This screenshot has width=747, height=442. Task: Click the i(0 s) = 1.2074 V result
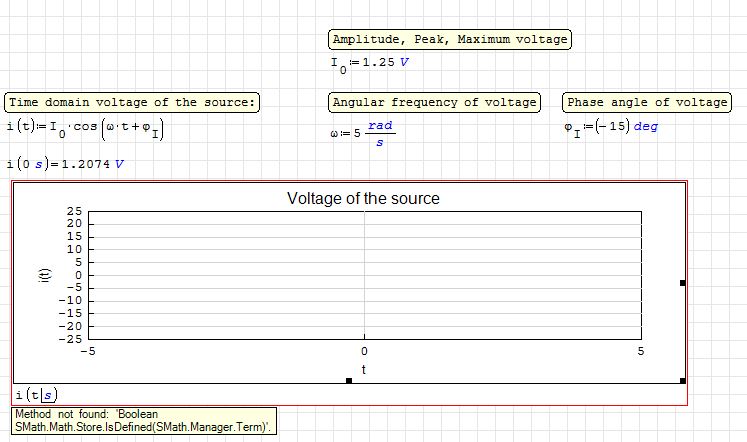[65, 164]
